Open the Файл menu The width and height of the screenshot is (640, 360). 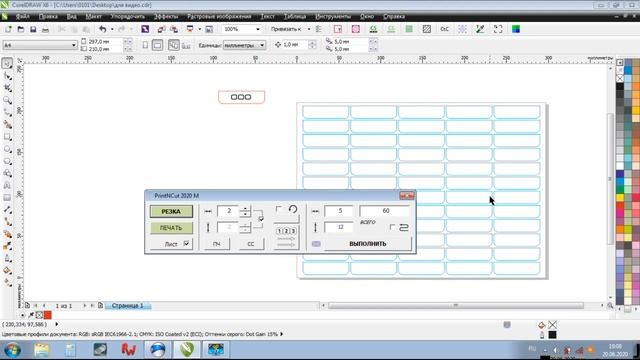pos(22,16)
